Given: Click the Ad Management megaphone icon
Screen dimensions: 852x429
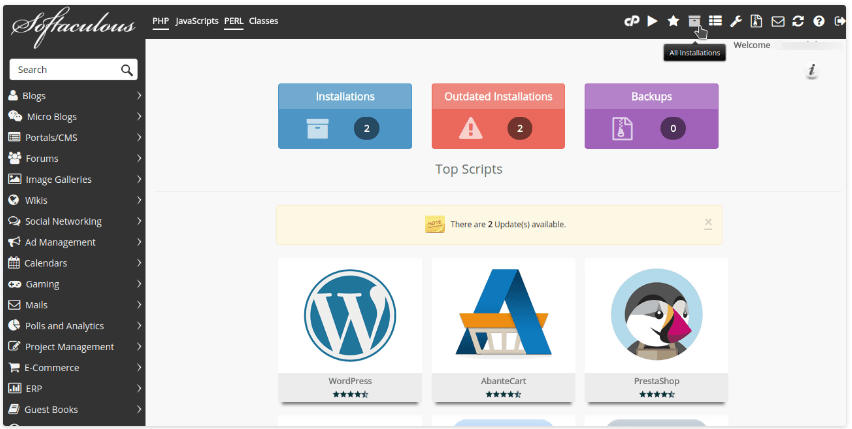Looking at the screenshot, I should [14, 242].
